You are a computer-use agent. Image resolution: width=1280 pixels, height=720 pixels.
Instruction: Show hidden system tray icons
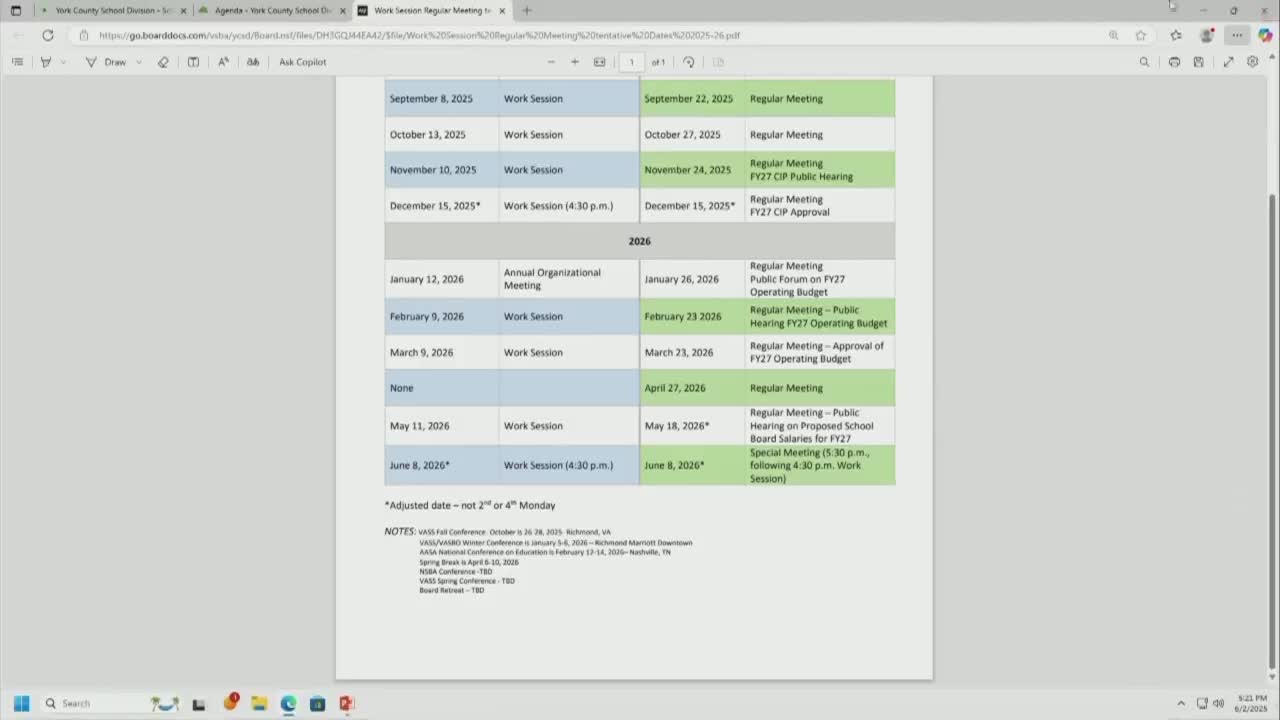[1181, 703]
